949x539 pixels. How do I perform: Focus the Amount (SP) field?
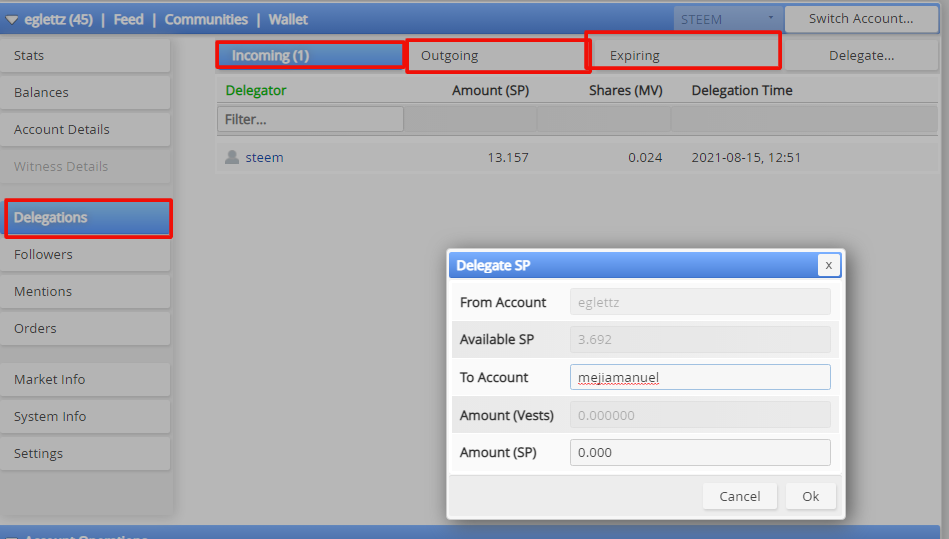pyautogui.click(x=700, y=452)
